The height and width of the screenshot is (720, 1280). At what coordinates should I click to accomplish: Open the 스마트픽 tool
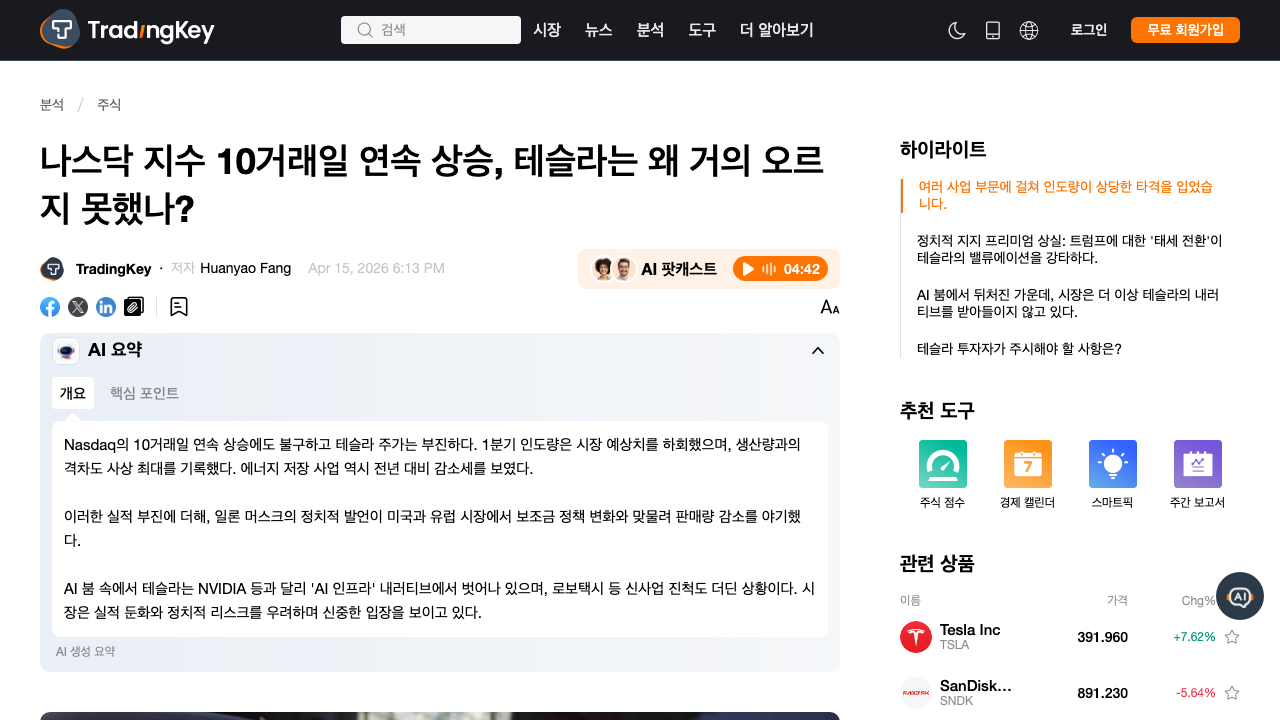[1113, 475]
